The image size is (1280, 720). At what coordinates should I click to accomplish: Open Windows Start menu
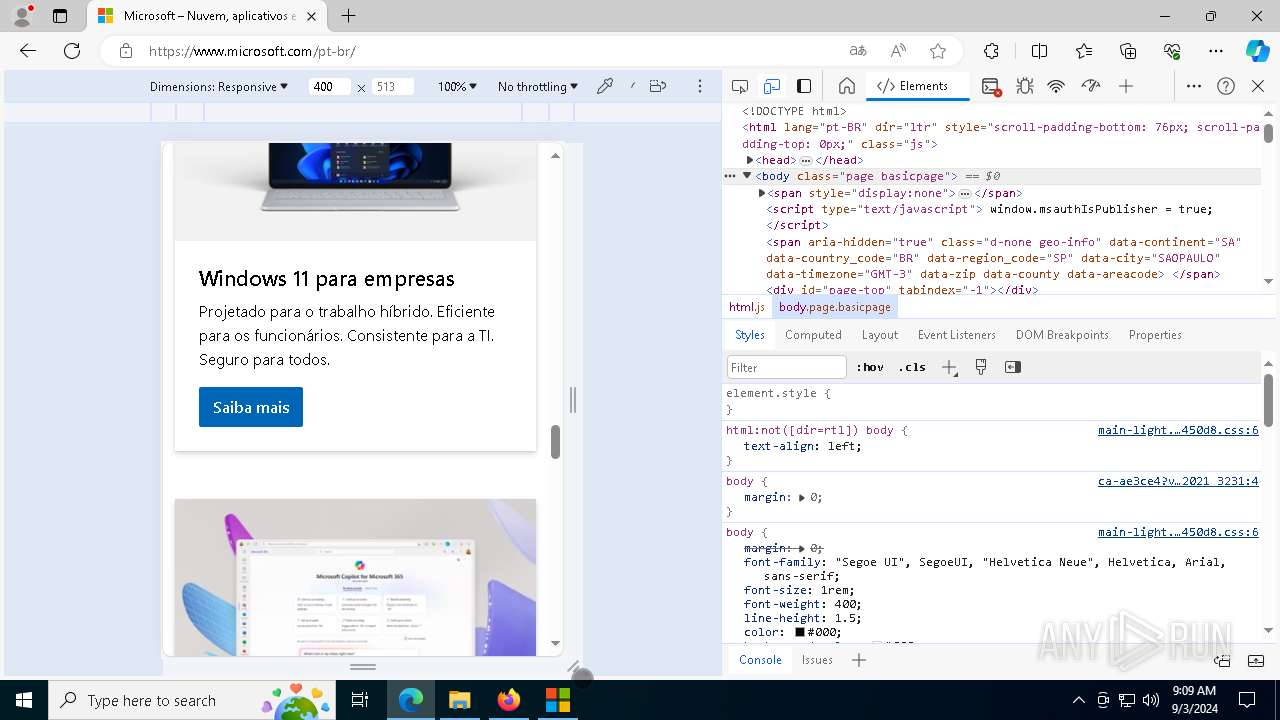pos(24,700)
